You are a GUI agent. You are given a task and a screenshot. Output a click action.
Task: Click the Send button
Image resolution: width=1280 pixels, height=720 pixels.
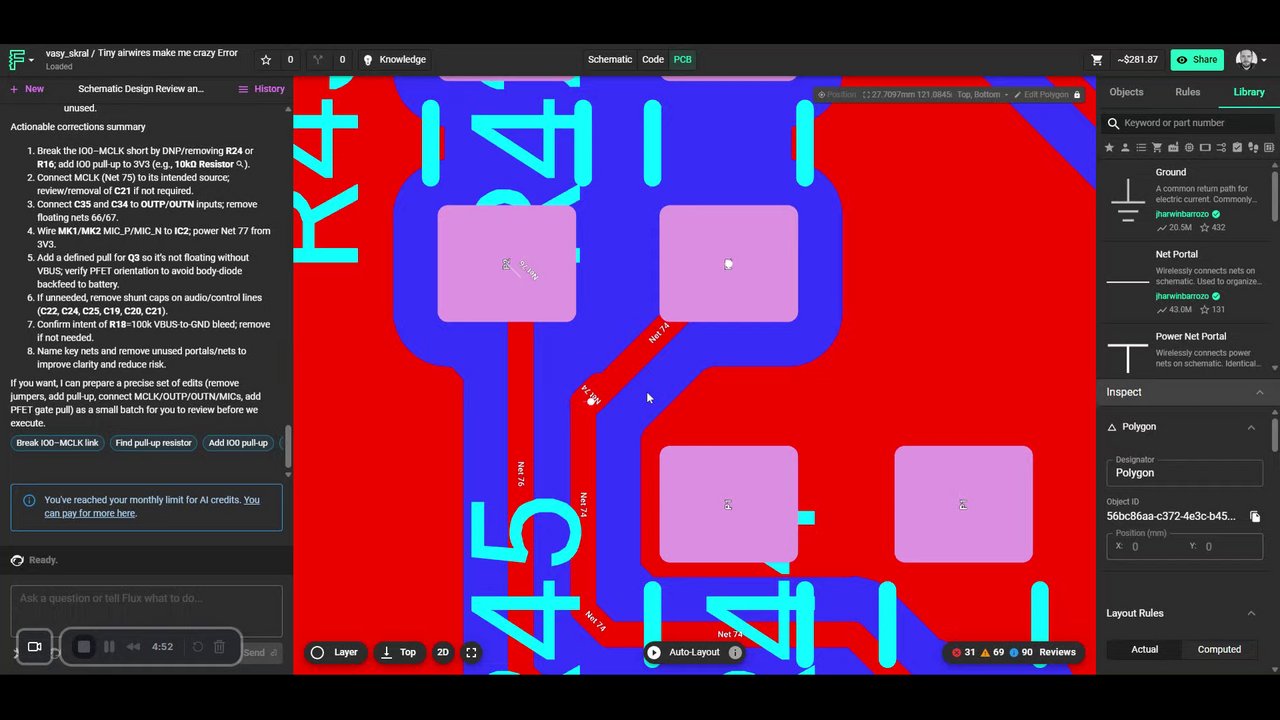[260, 653]
